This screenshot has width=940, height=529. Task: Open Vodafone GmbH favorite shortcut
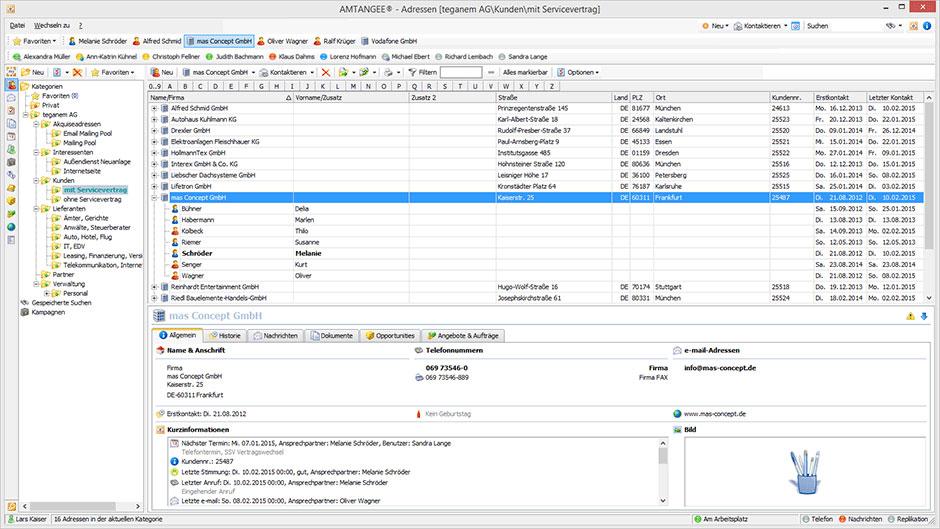pos(388,41)
